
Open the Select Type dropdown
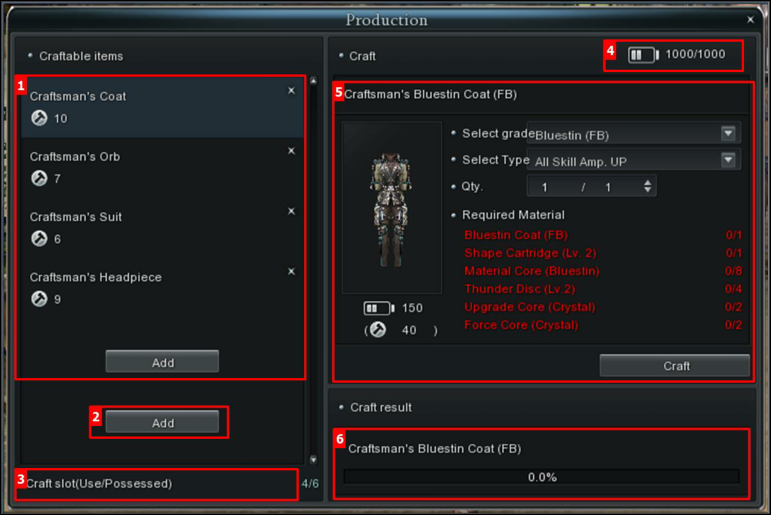point(634,160)
